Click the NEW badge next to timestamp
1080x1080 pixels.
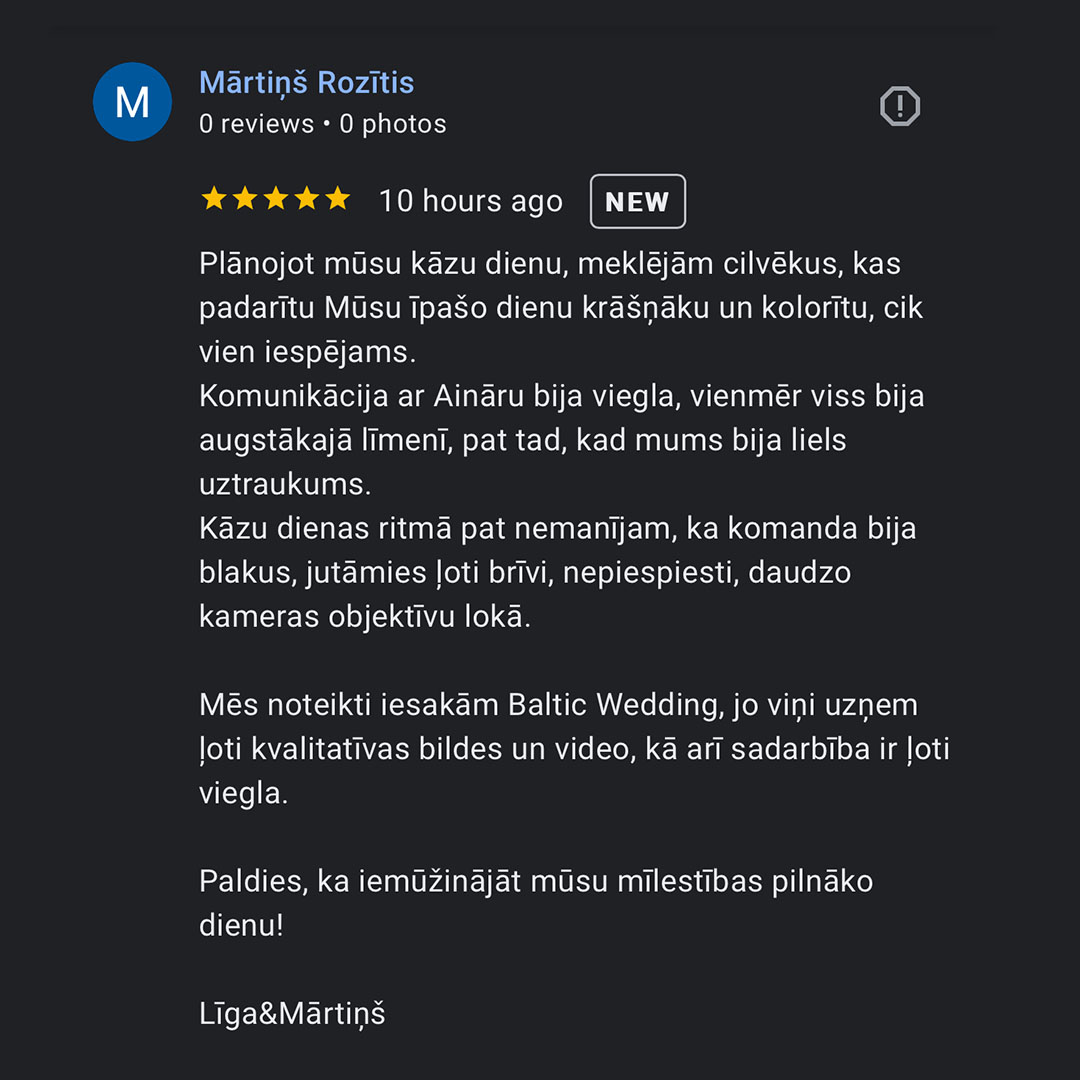point(638,201)
